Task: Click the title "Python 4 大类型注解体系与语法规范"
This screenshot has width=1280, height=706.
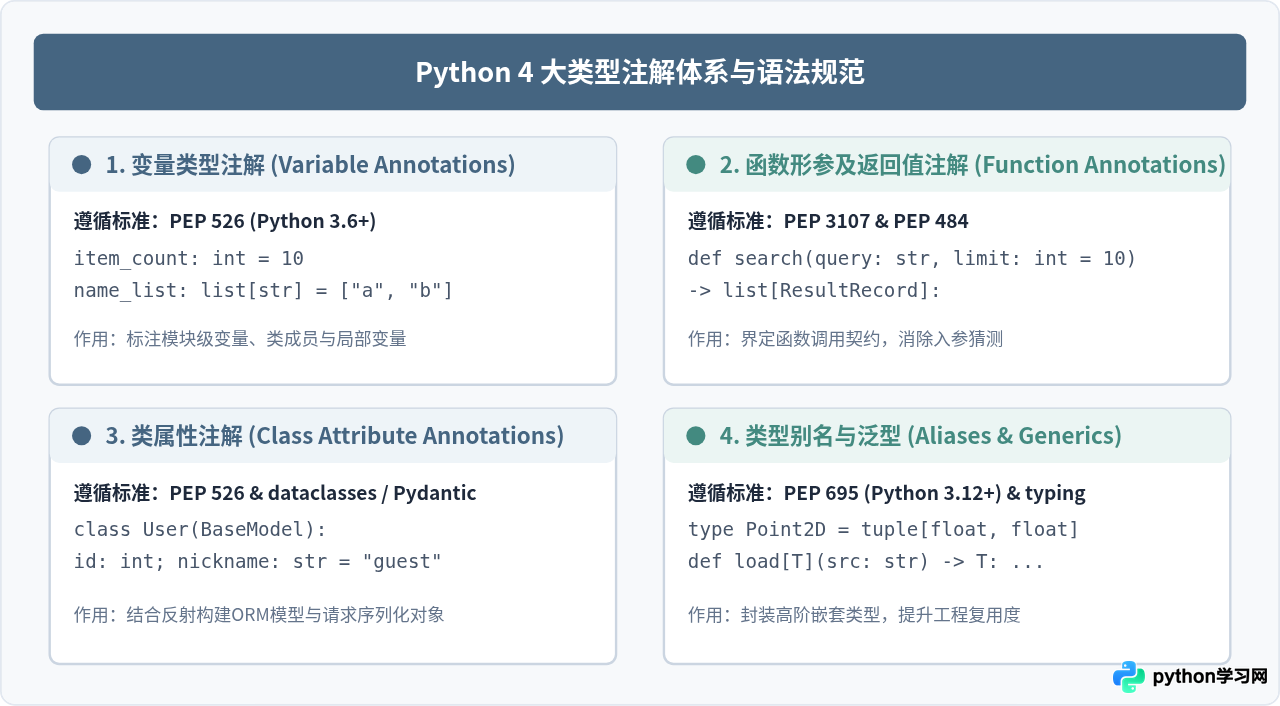Action: pyautogui.click(x=640, y=73)
